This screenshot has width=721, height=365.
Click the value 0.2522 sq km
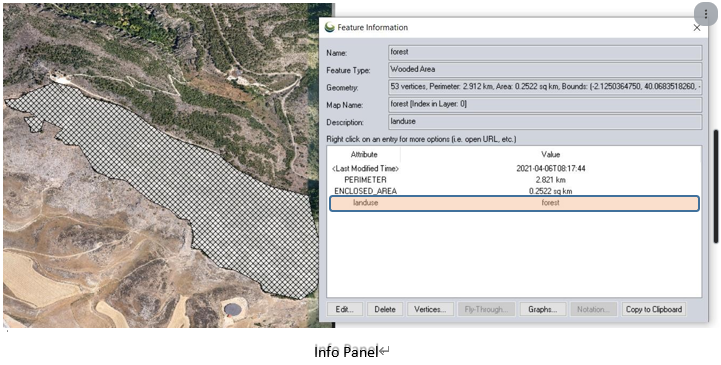[x=550, y=191]
